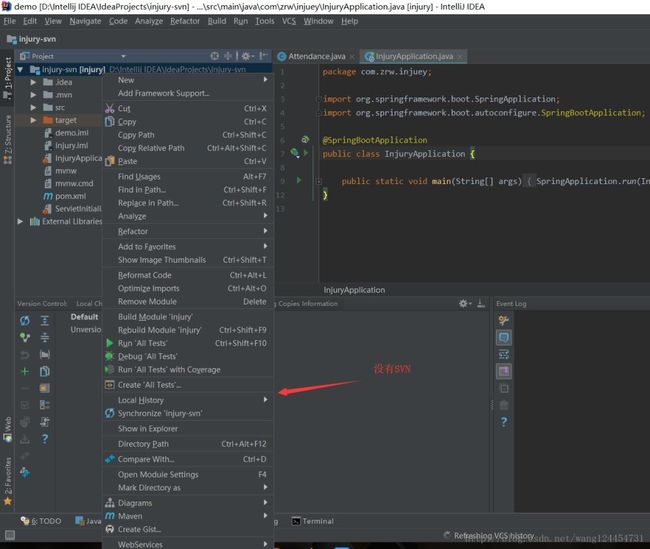The image size is (650, 549).
Task: Select Reformat Code from context menu
Action: point(188,275)
